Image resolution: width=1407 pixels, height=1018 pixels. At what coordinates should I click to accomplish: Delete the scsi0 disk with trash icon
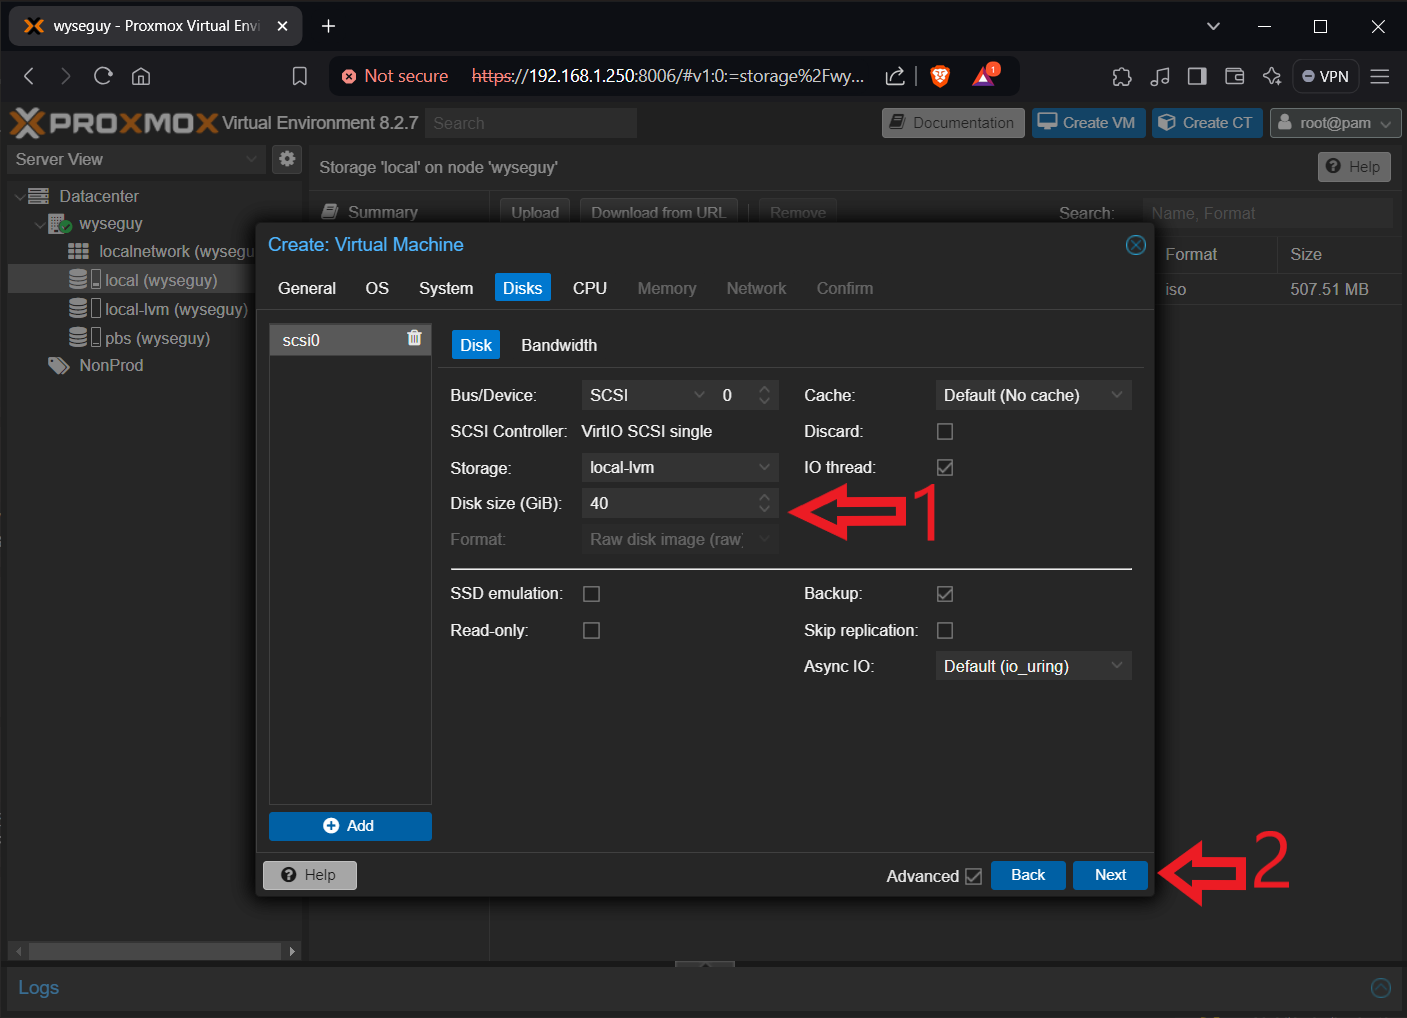pos(414,338)
